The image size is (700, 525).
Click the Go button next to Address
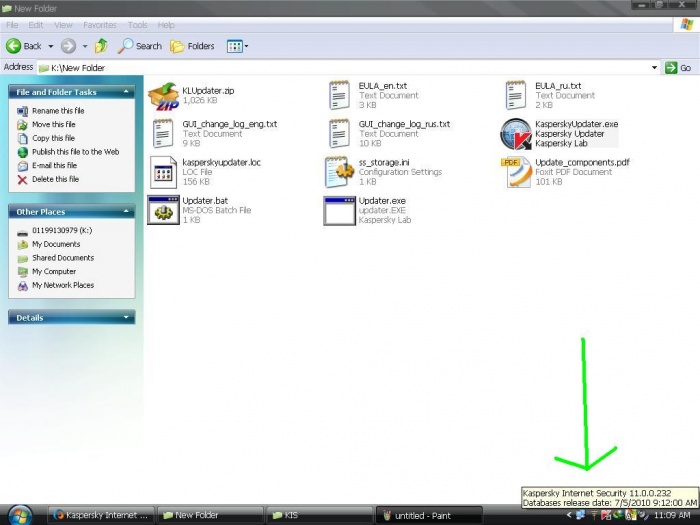679,68
